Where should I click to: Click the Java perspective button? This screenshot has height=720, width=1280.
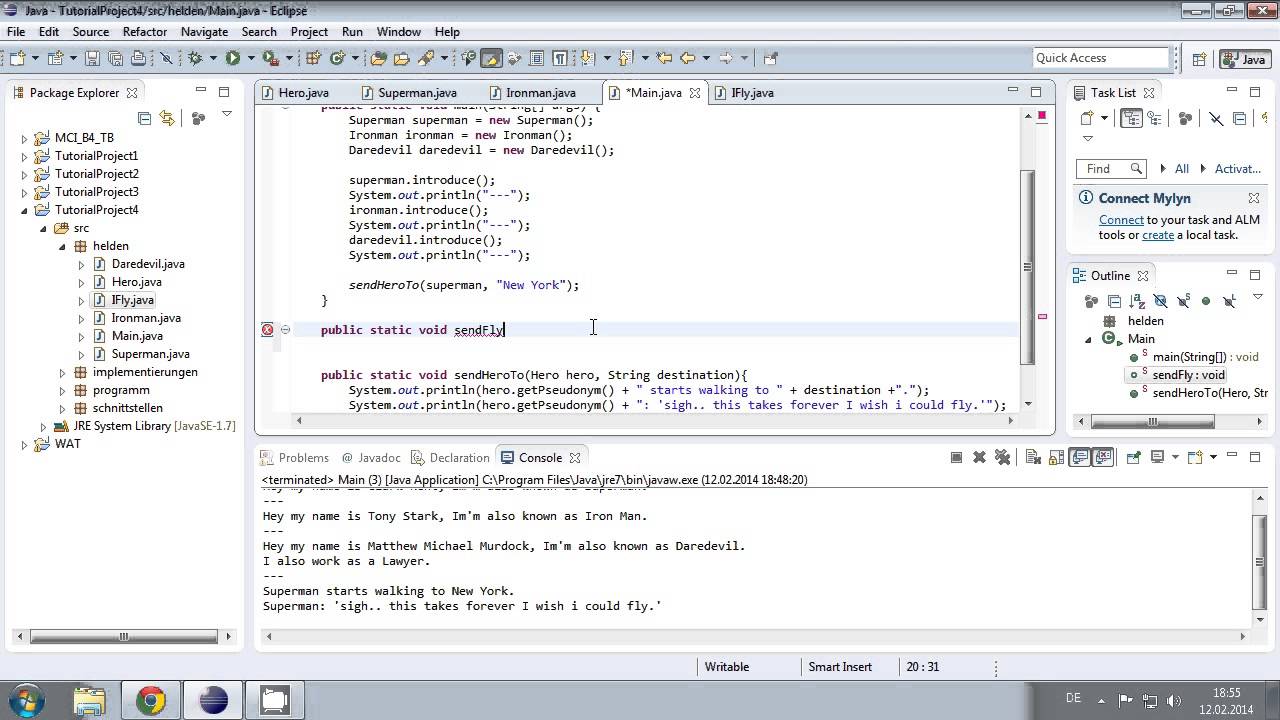pyautogui.click(x=1245, y=59)
